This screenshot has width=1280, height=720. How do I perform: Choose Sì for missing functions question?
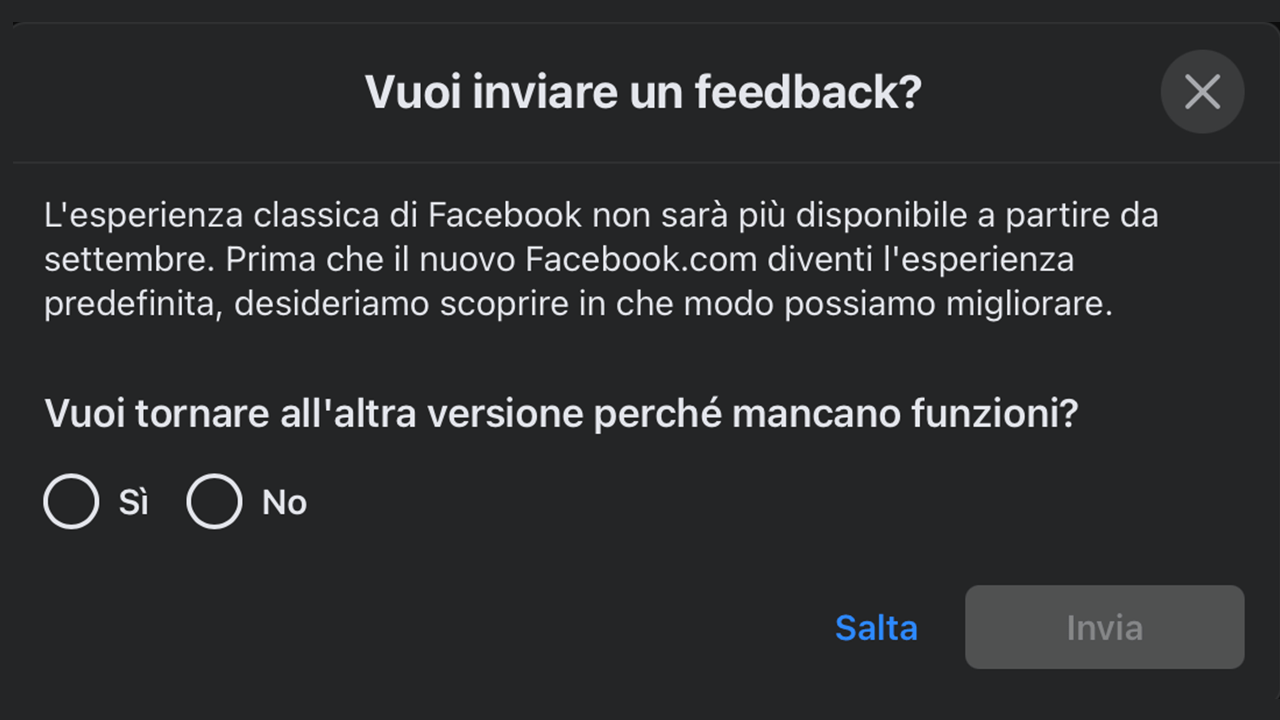pyautogui.click(x=72, y=501)
